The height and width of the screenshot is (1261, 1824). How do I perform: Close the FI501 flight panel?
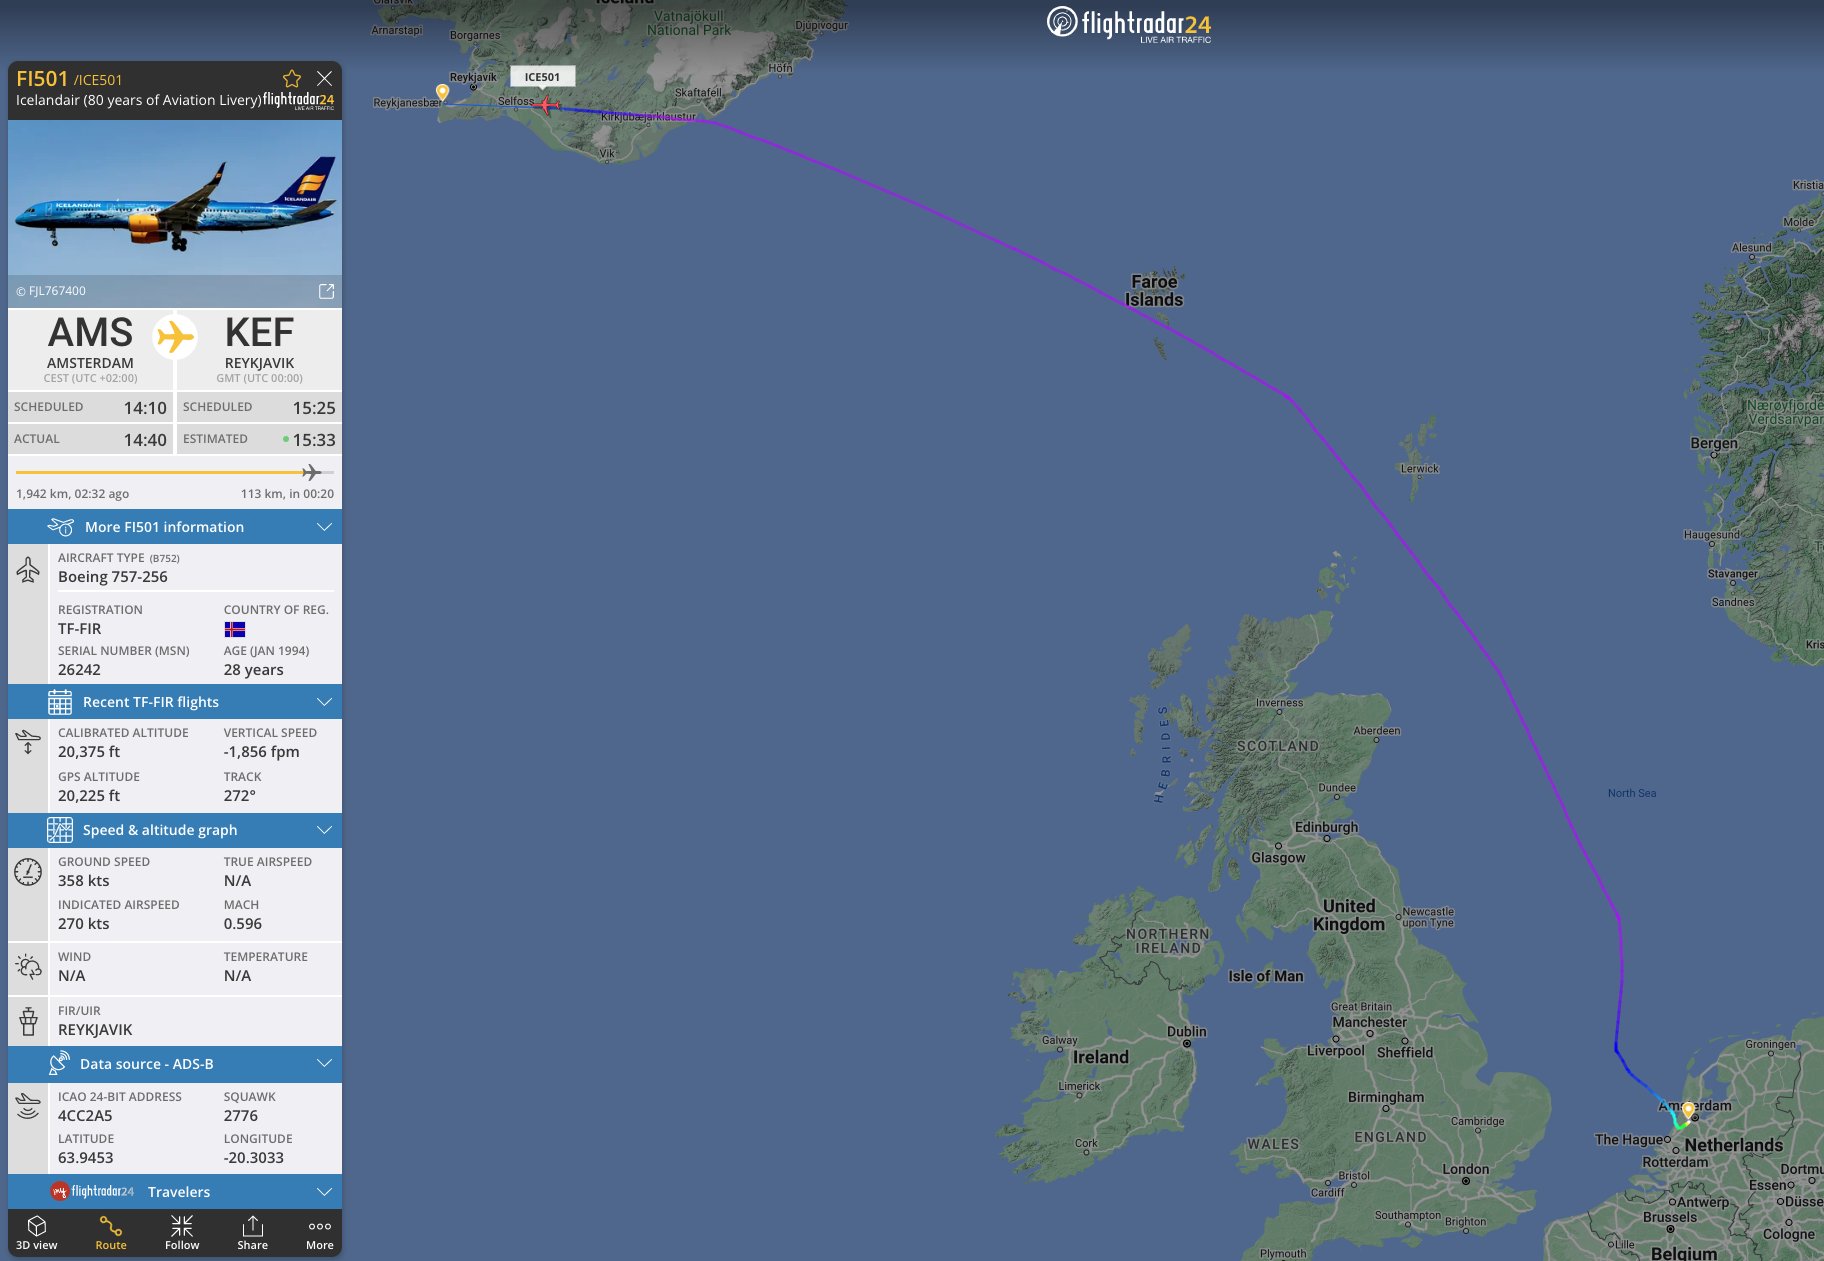(324, 78)
